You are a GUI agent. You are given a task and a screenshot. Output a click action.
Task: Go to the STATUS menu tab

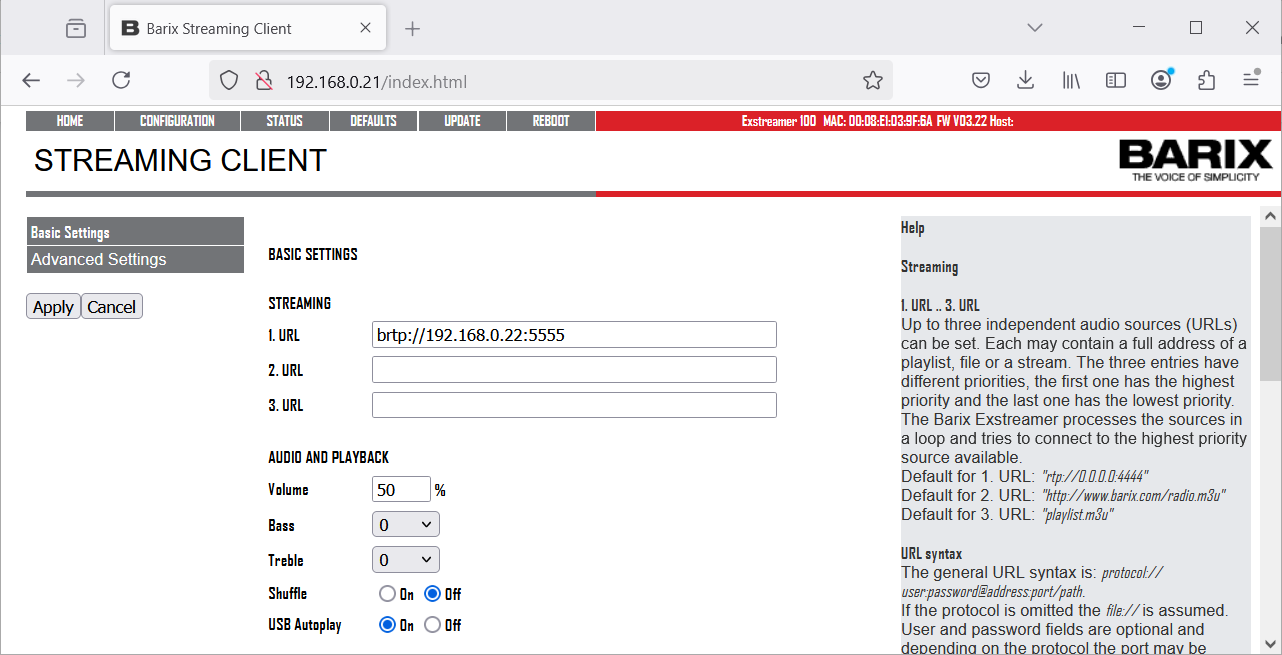pyautogui.click(x=284, y=121)
